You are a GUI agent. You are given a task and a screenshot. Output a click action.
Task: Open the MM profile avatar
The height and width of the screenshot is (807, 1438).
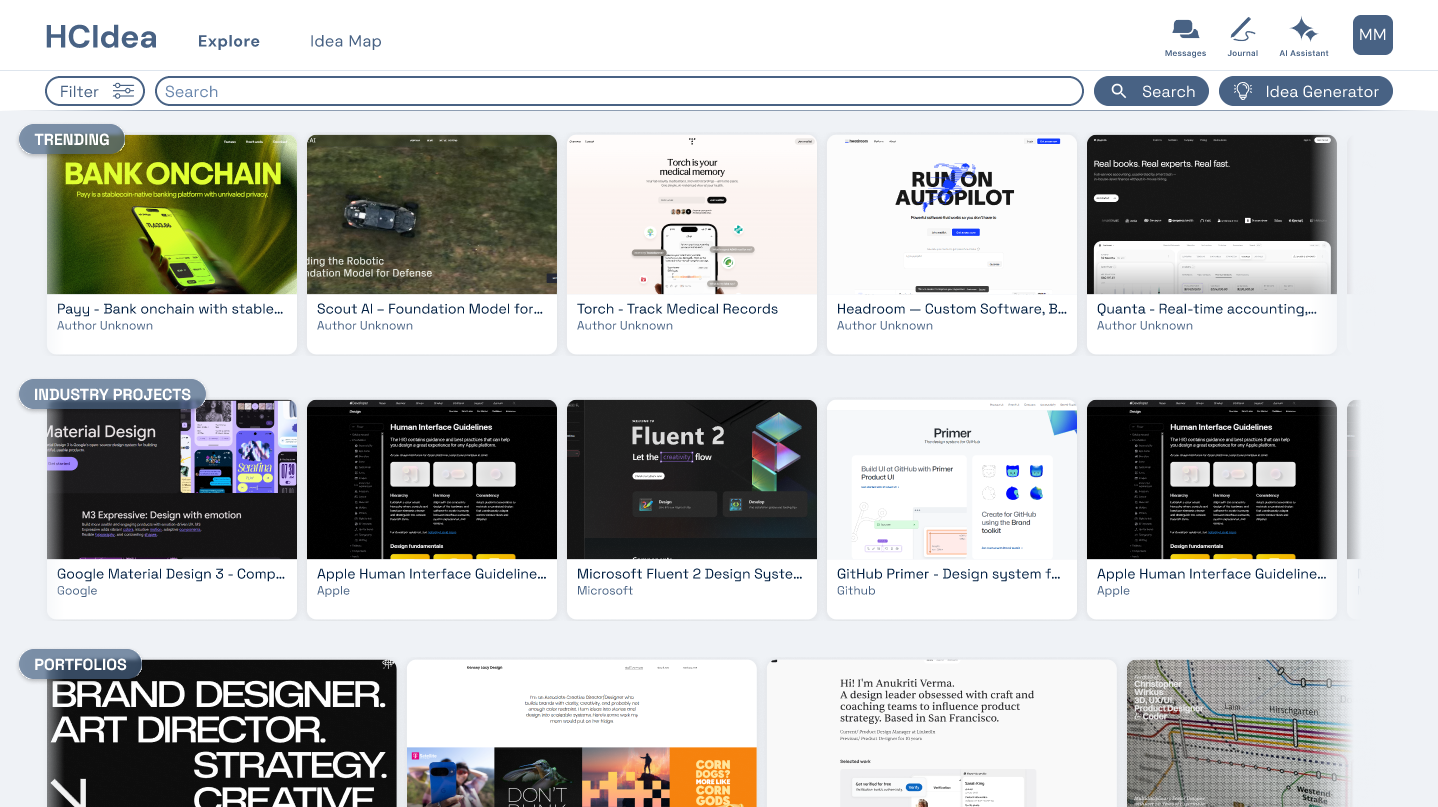tap(1373, 35)
